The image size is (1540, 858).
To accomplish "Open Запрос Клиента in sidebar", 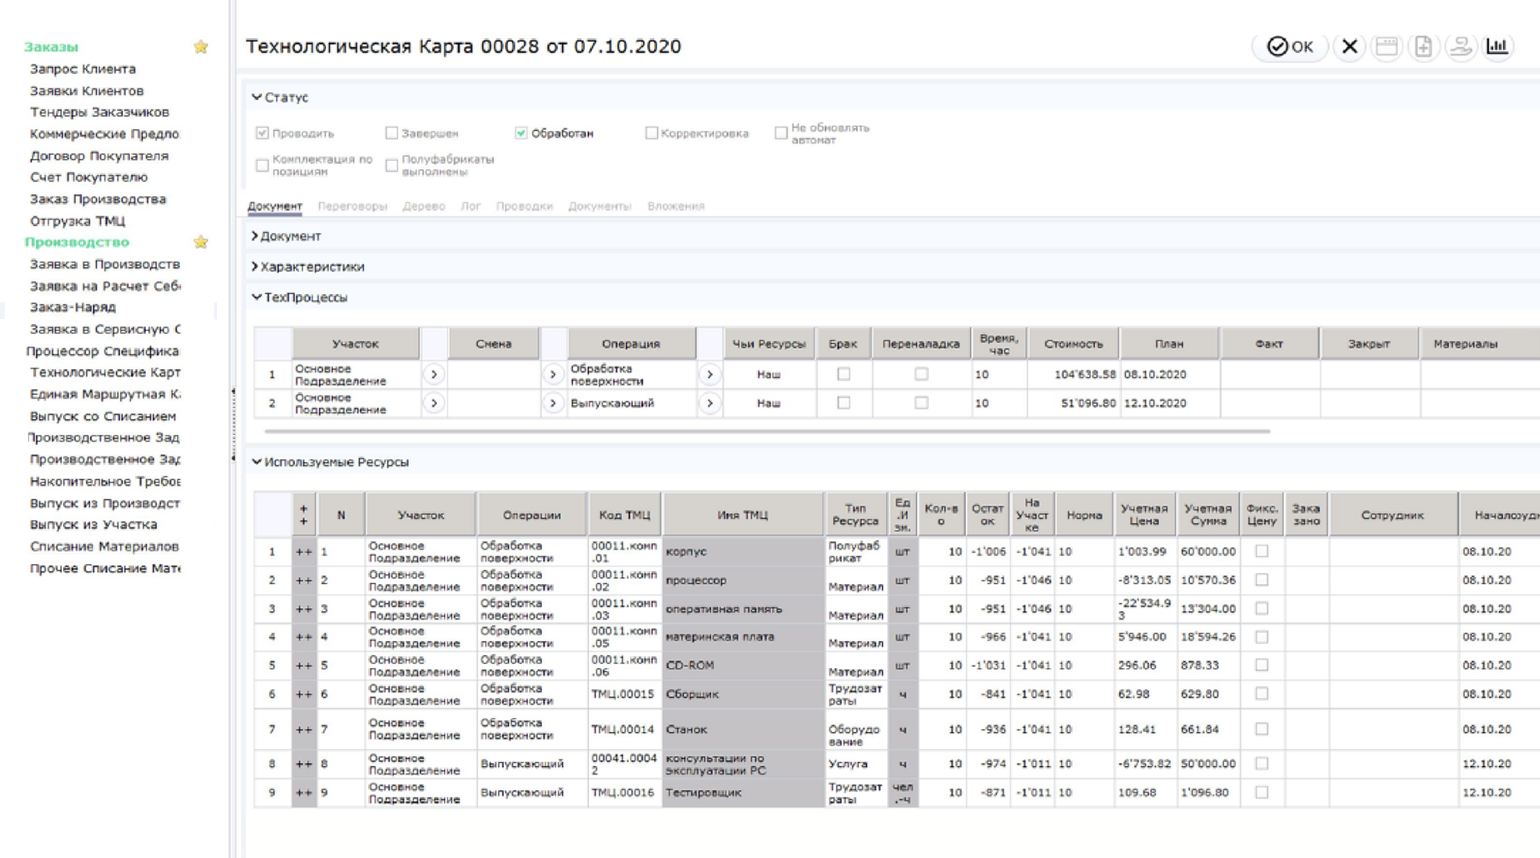I will tap(83, 69).
